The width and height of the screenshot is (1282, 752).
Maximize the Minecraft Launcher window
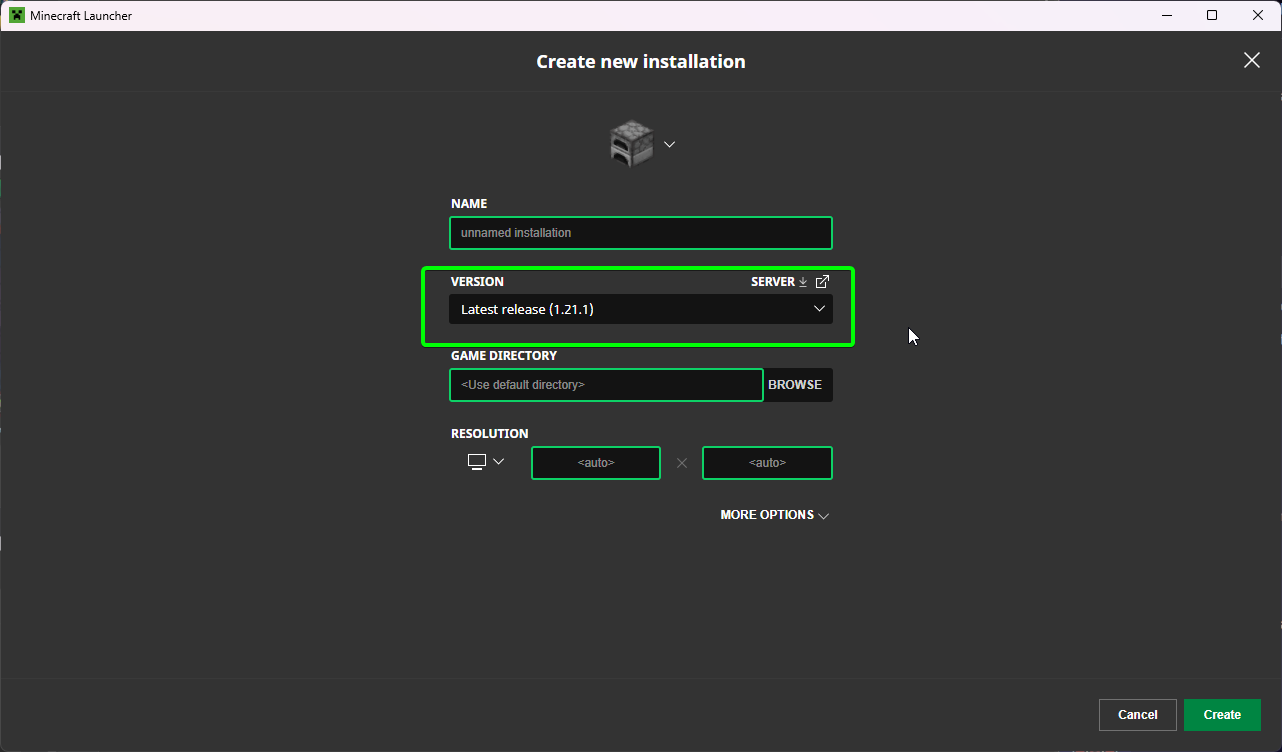point(1212,15)
